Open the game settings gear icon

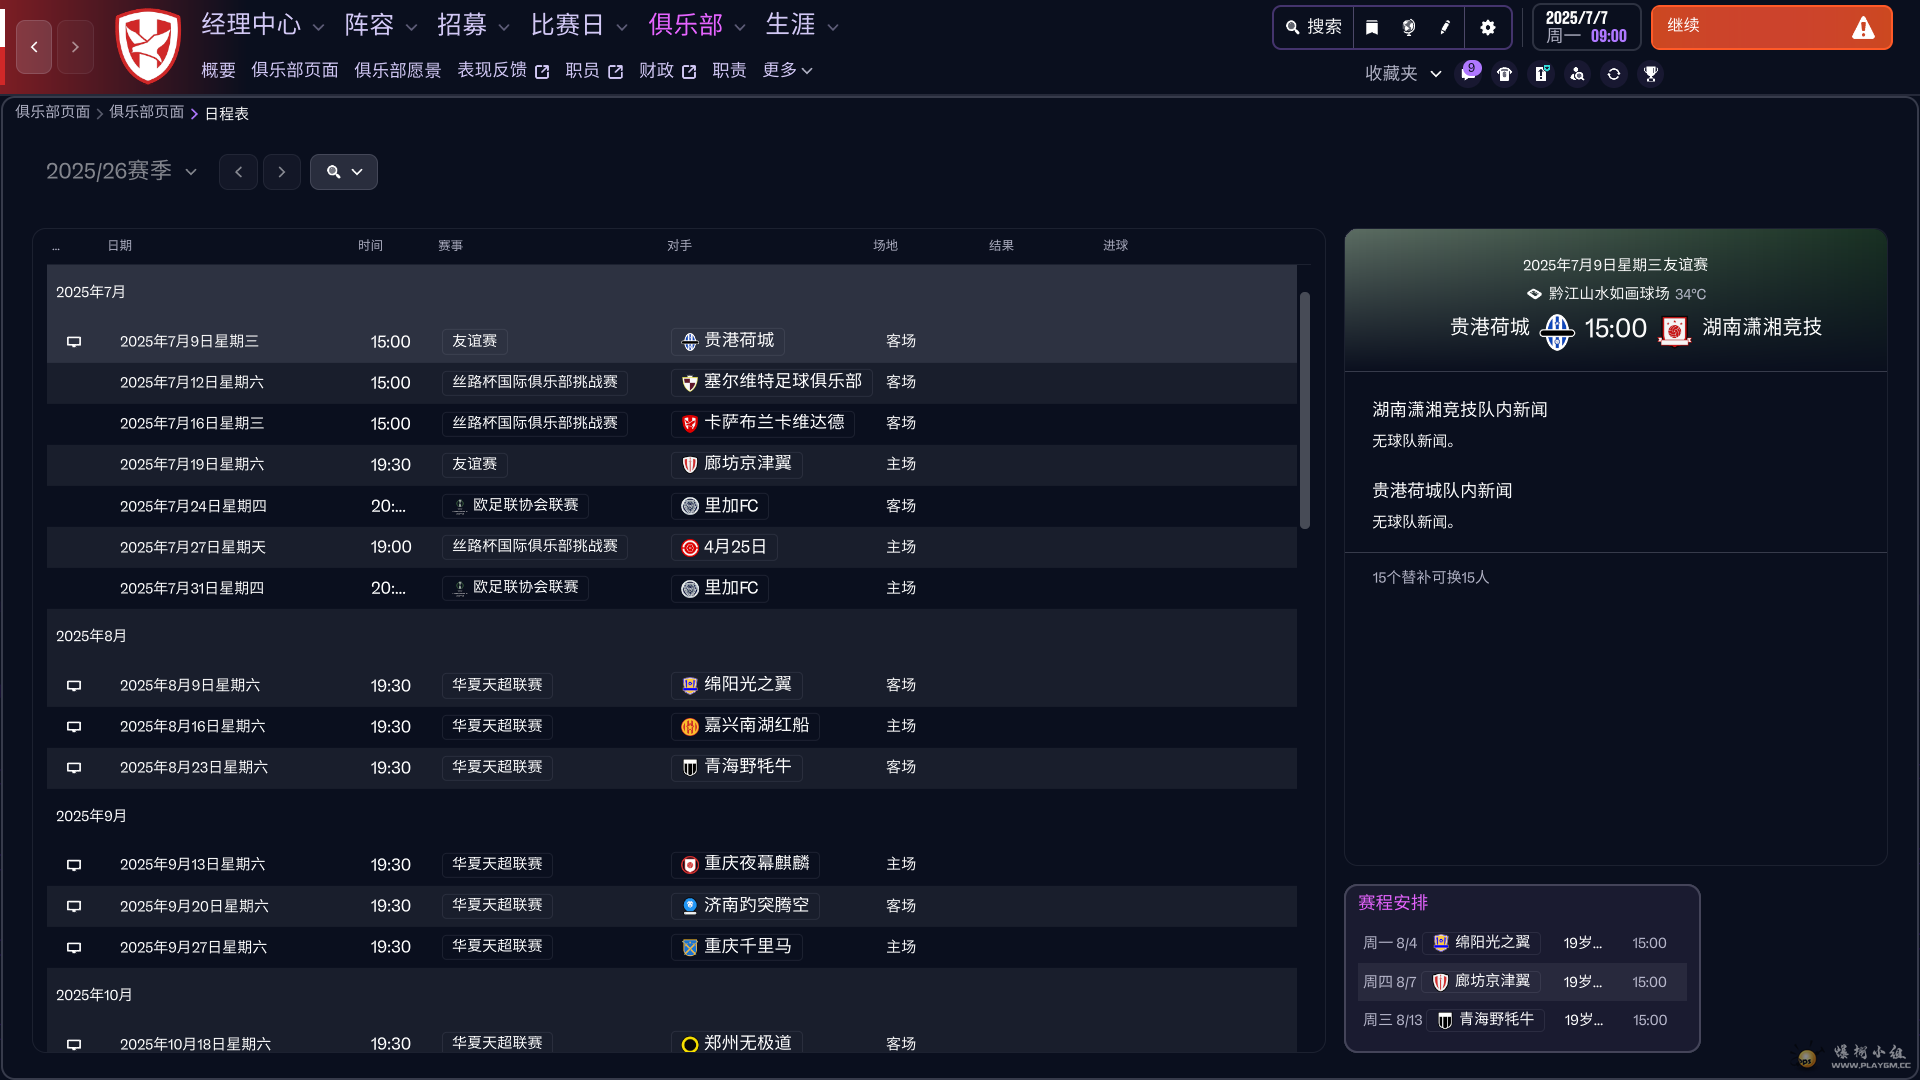(x=1488, y=27)
